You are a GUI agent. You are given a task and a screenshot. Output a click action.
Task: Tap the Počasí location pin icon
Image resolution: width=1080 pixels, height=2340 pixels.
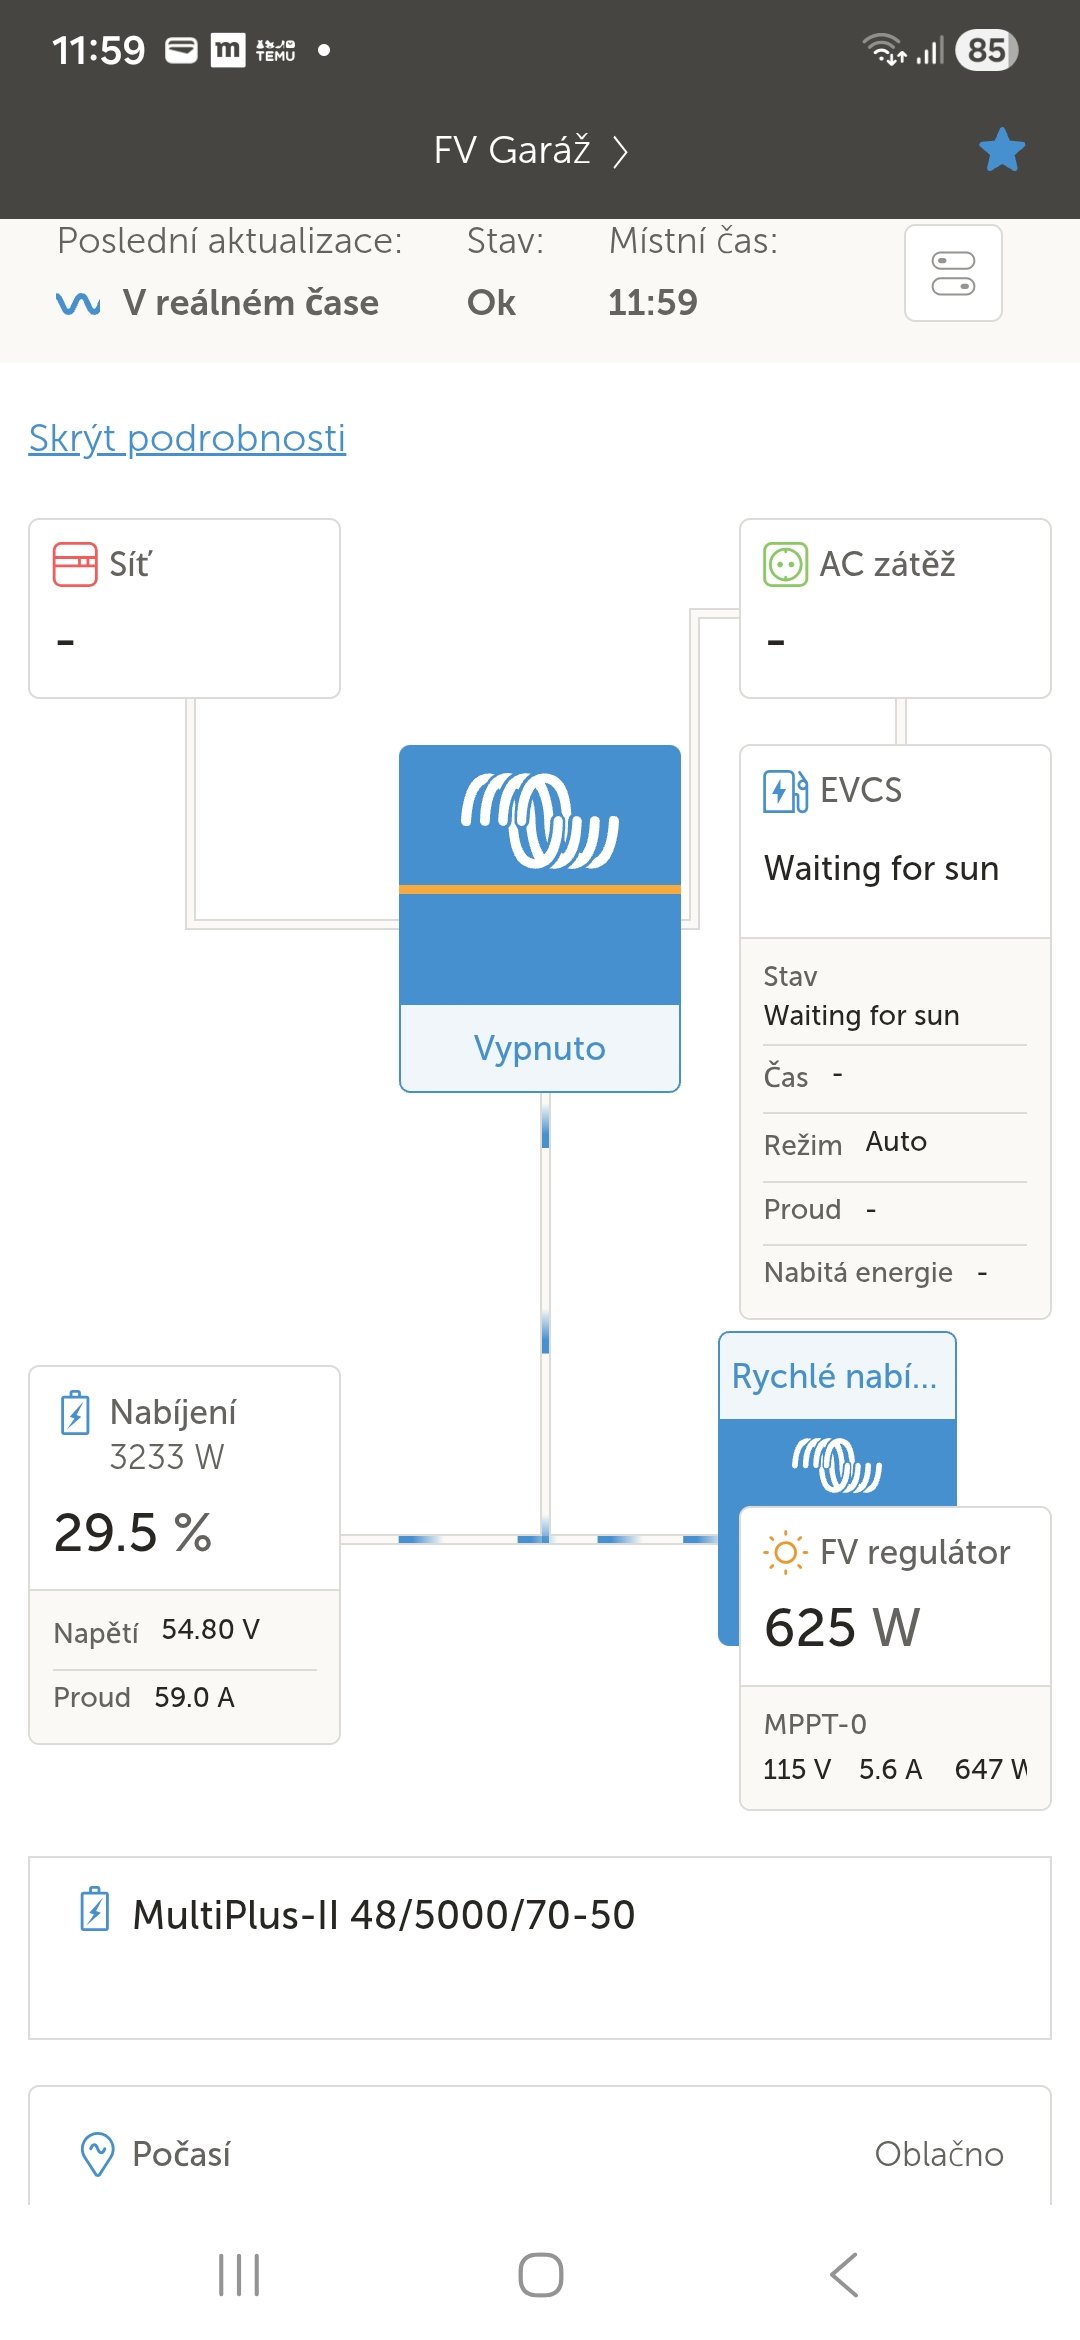pyautogui.click(x=97, y=2153)
